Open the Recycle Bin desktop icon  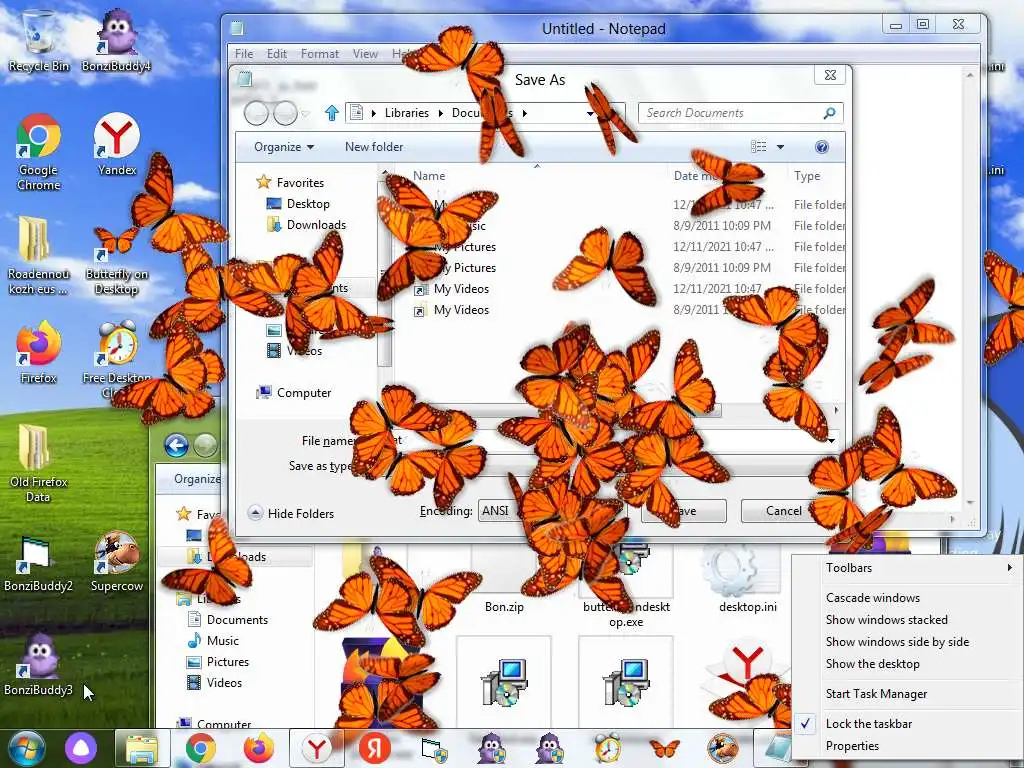[x=39, y=39]
